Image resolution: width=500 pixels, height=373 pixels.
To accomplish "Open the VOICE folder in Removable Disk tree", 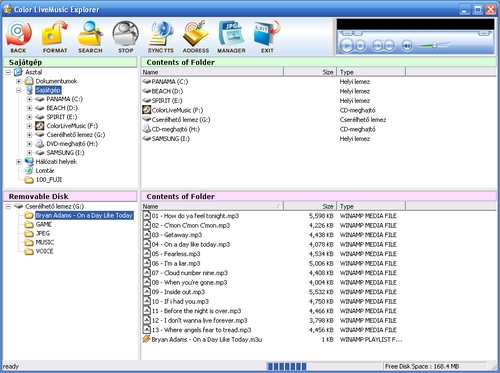I will [x=44, y=252].
